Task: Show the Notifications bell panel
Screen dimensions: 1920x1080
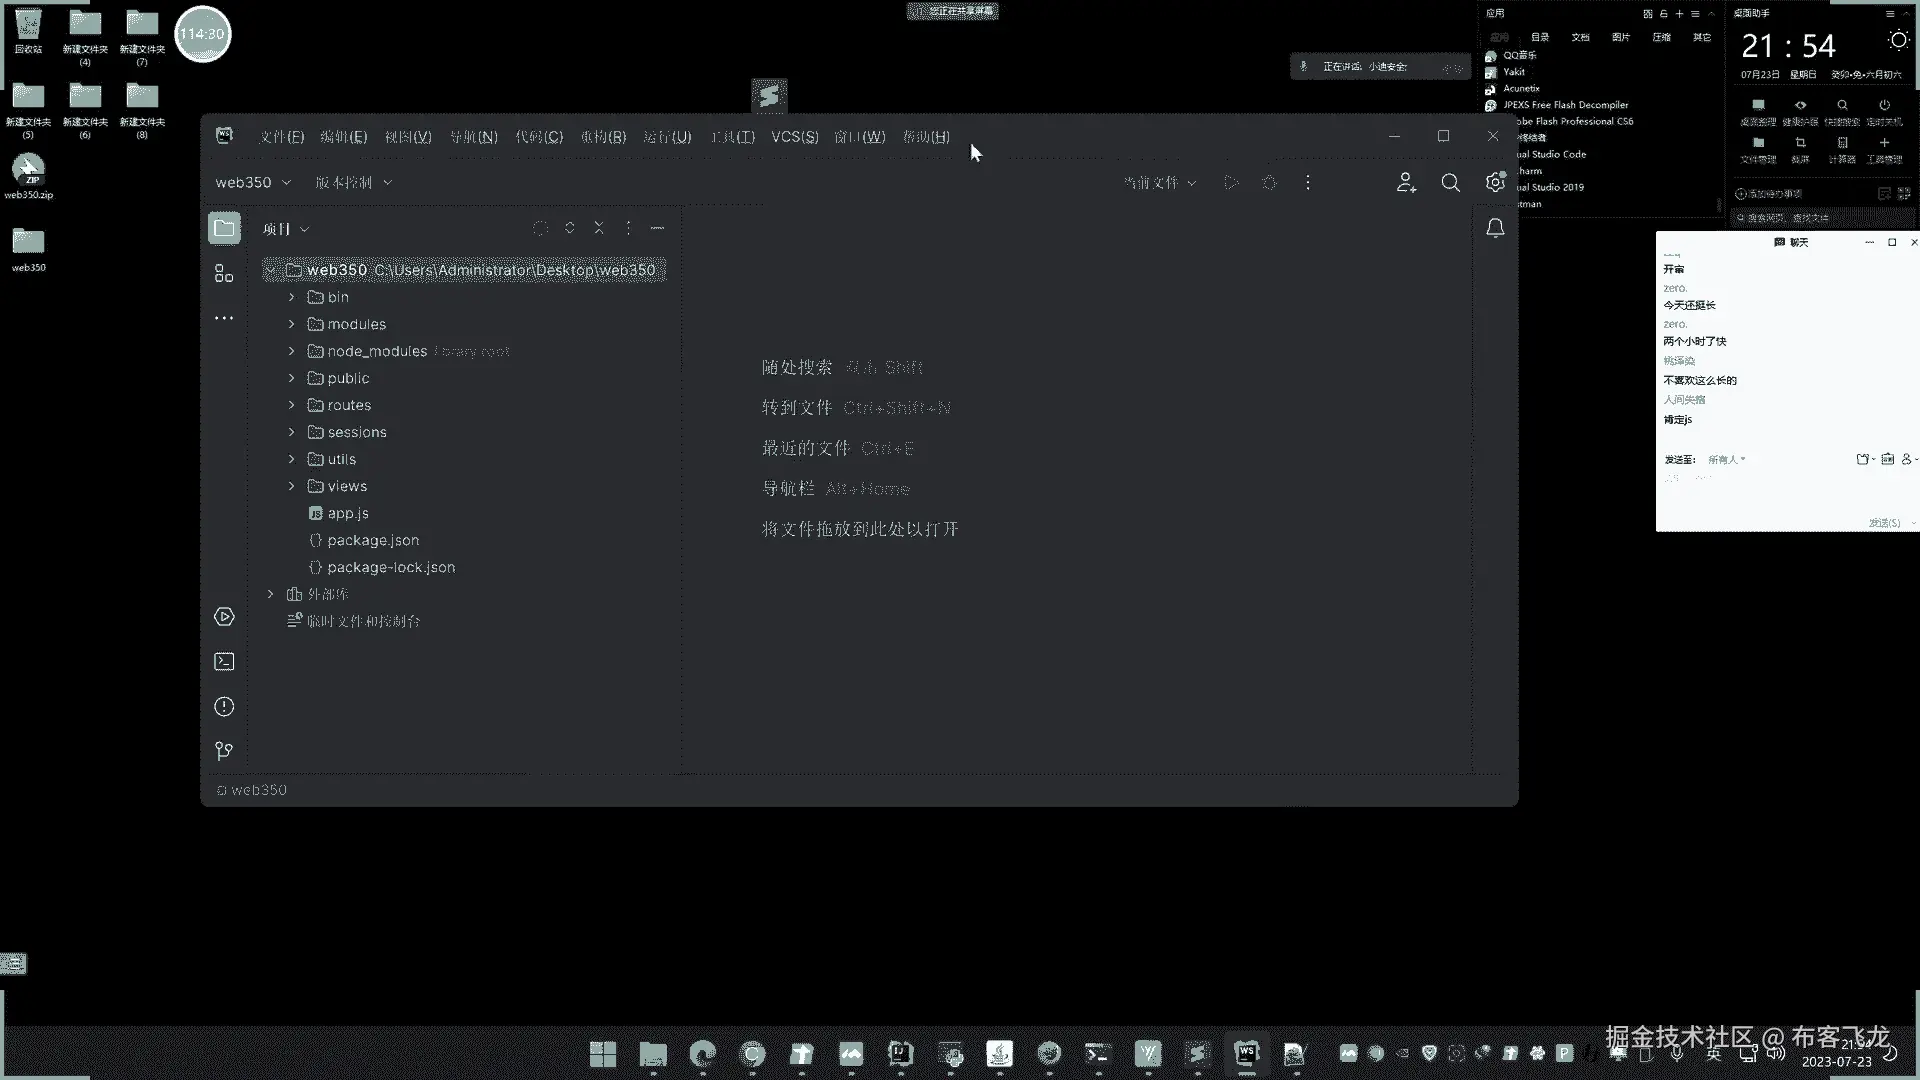Action: pos(1495,229)
